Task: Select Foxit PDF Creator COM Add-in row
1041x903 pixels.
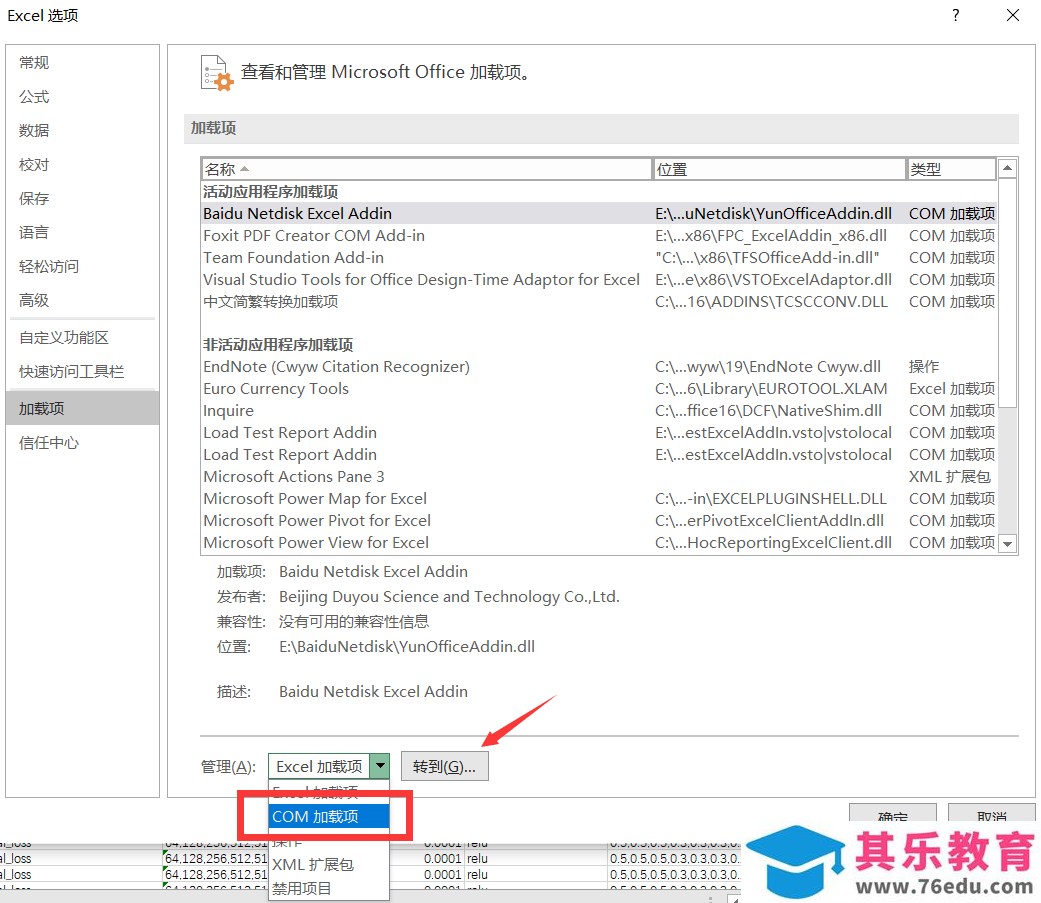Action: tap(599, 236)
